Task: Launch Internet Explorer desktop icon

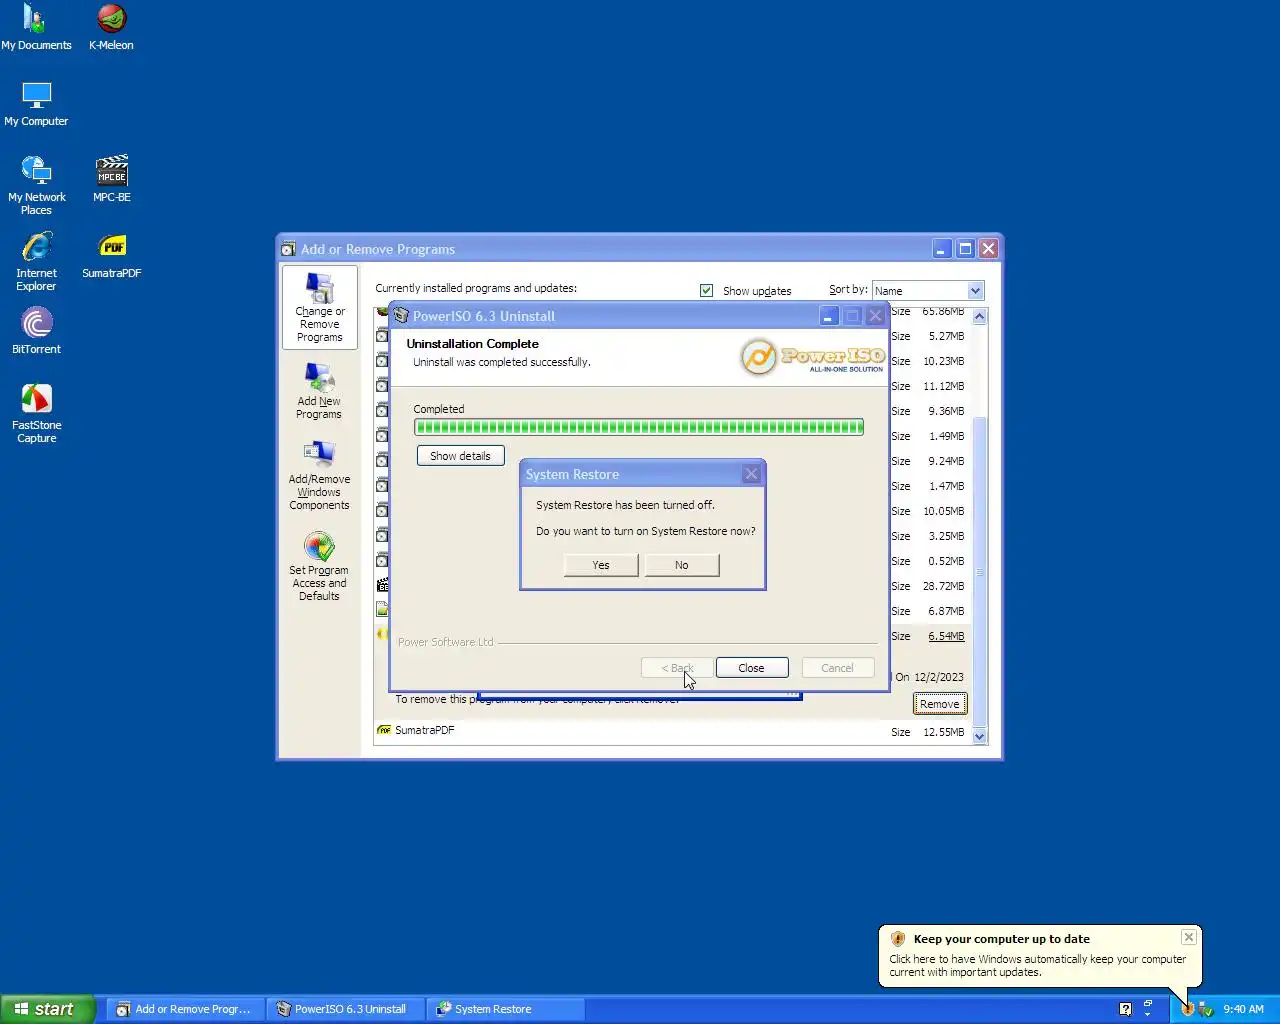Action: tap(36, 262)
